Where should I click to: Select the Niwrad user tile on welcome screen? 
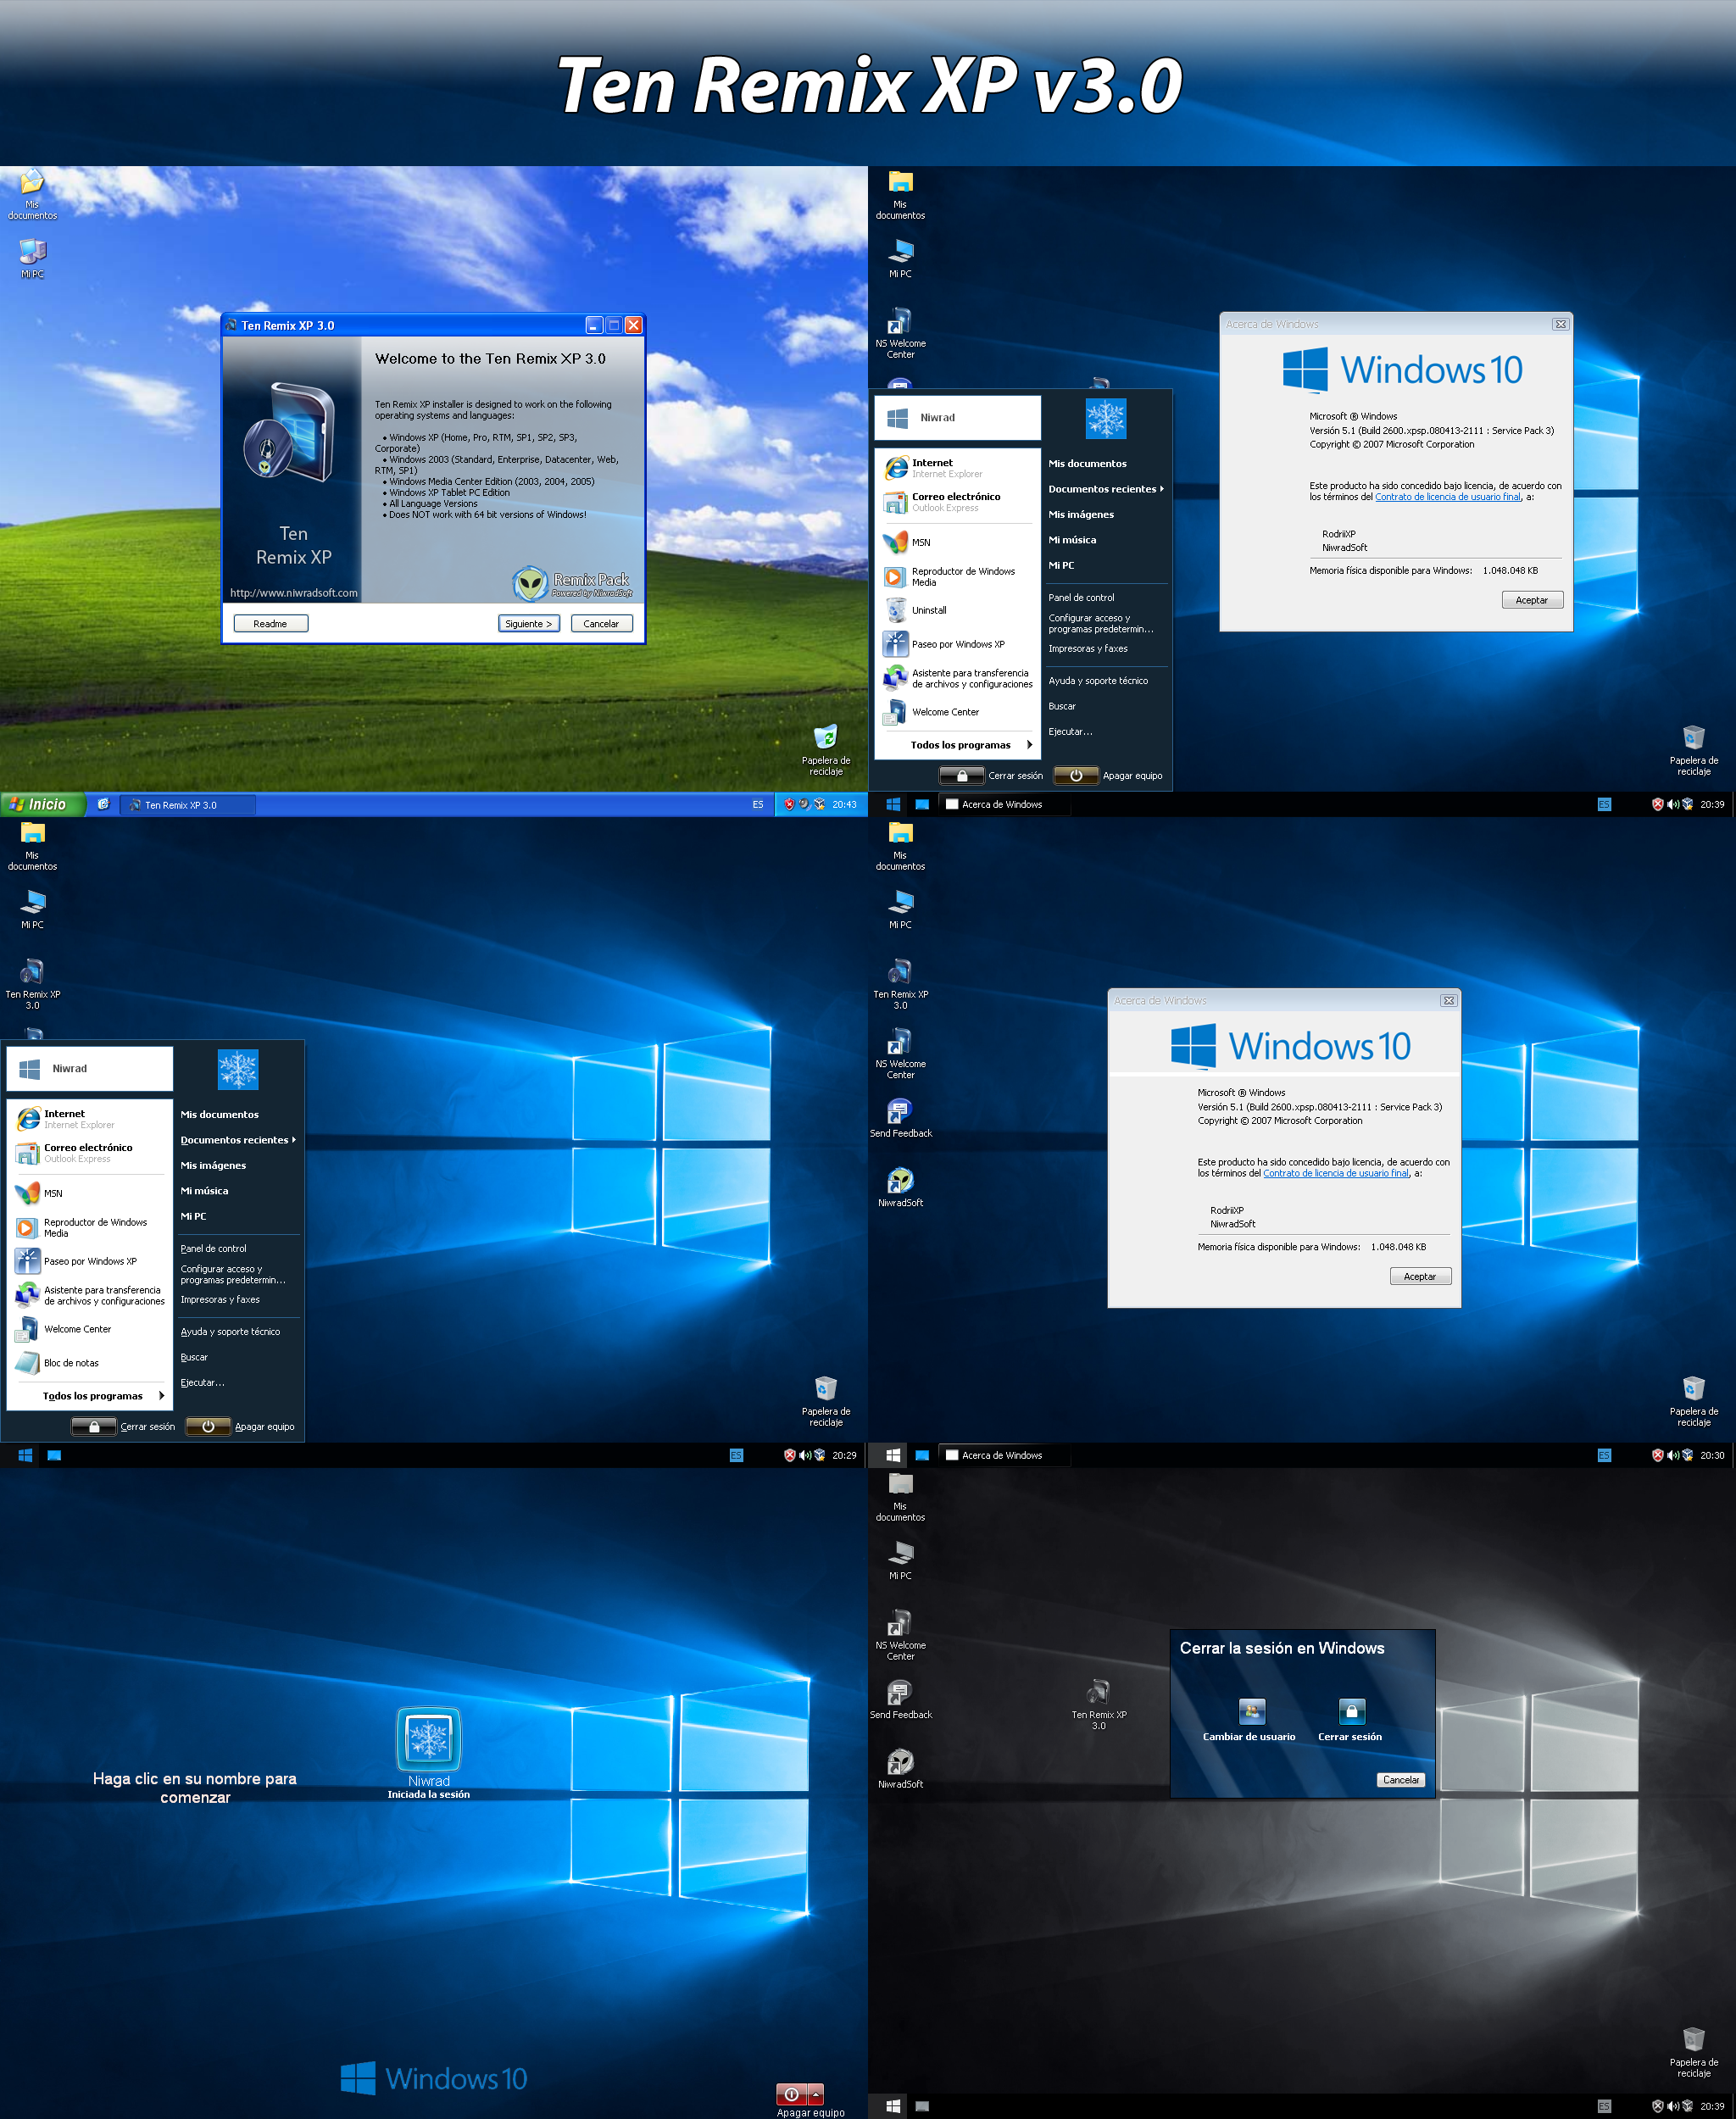[x=428, y=1741]
